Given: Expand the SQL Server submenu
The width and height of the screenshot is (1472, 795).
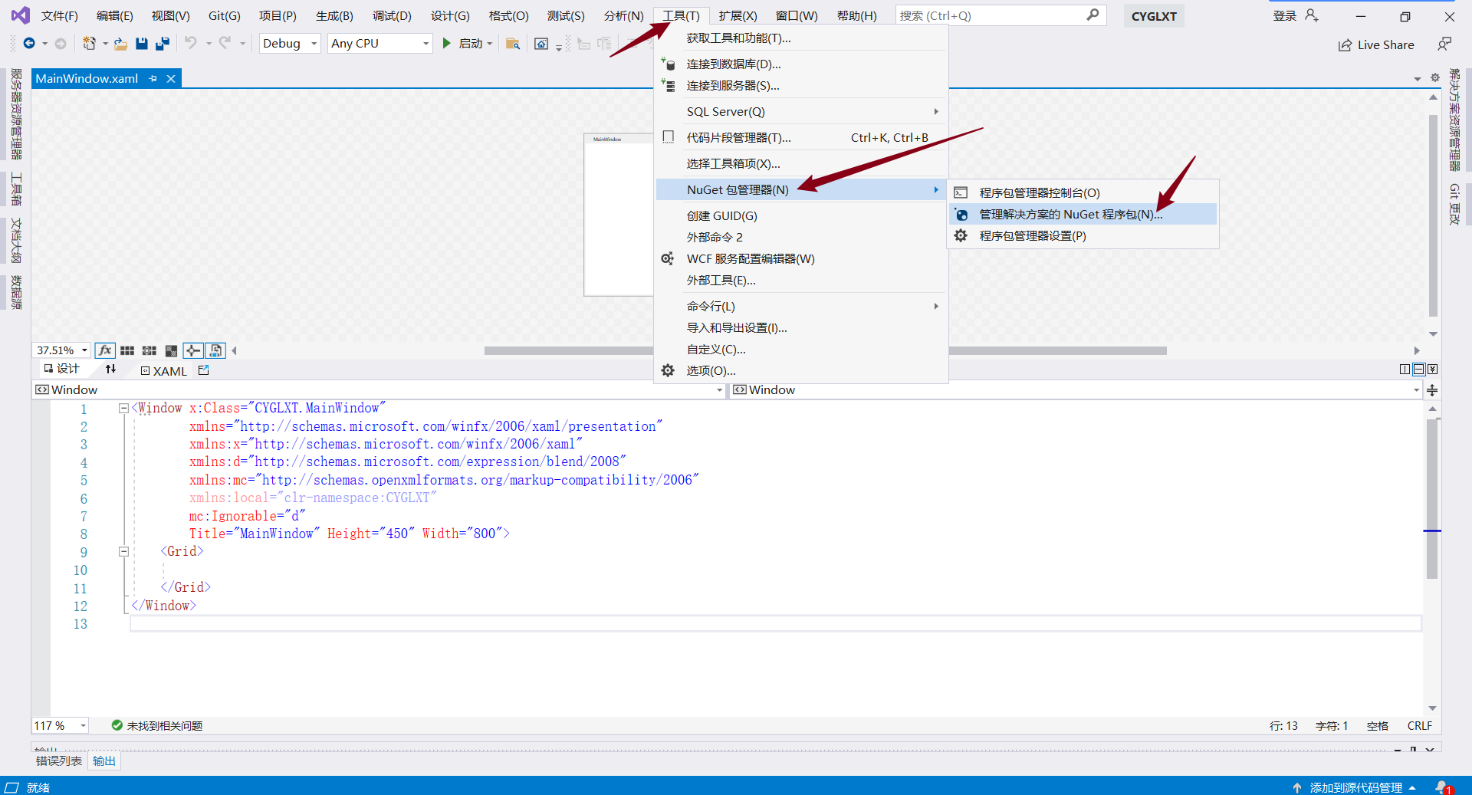Looking at the screenshot, I should coord(800,112).
